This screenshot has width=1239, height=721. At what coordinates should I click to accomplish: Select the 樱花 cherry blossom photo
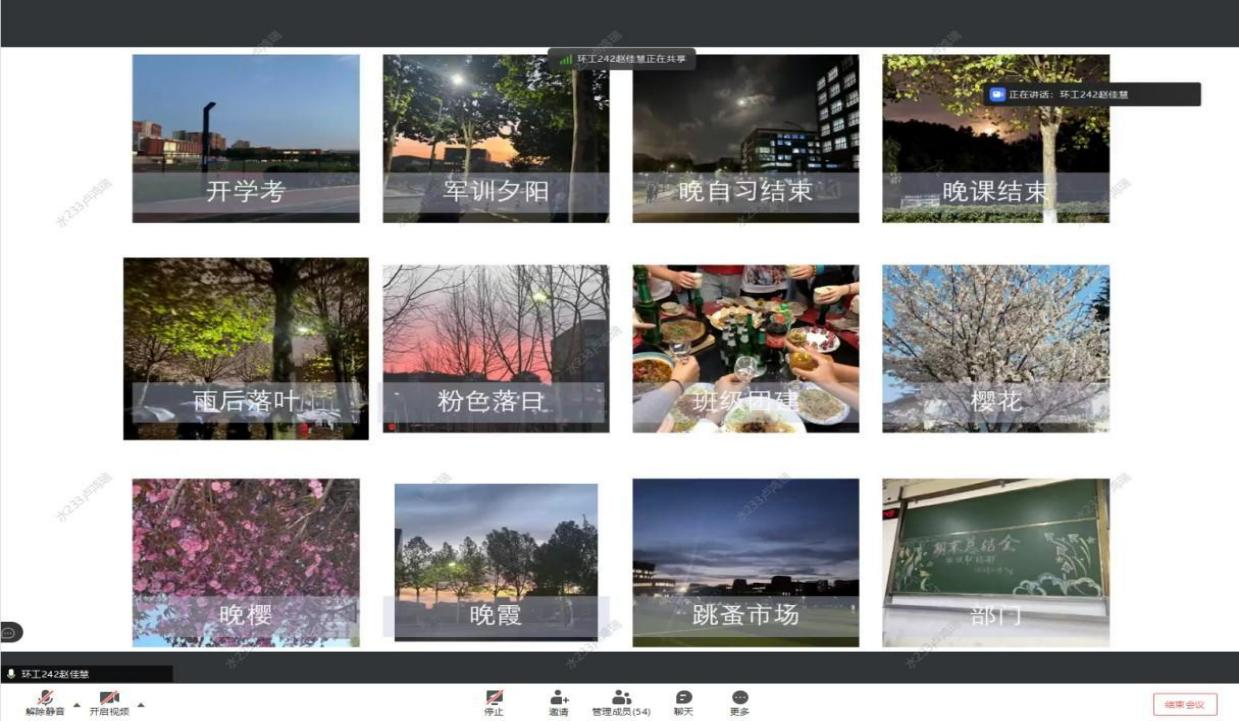[x=995, y=348]
